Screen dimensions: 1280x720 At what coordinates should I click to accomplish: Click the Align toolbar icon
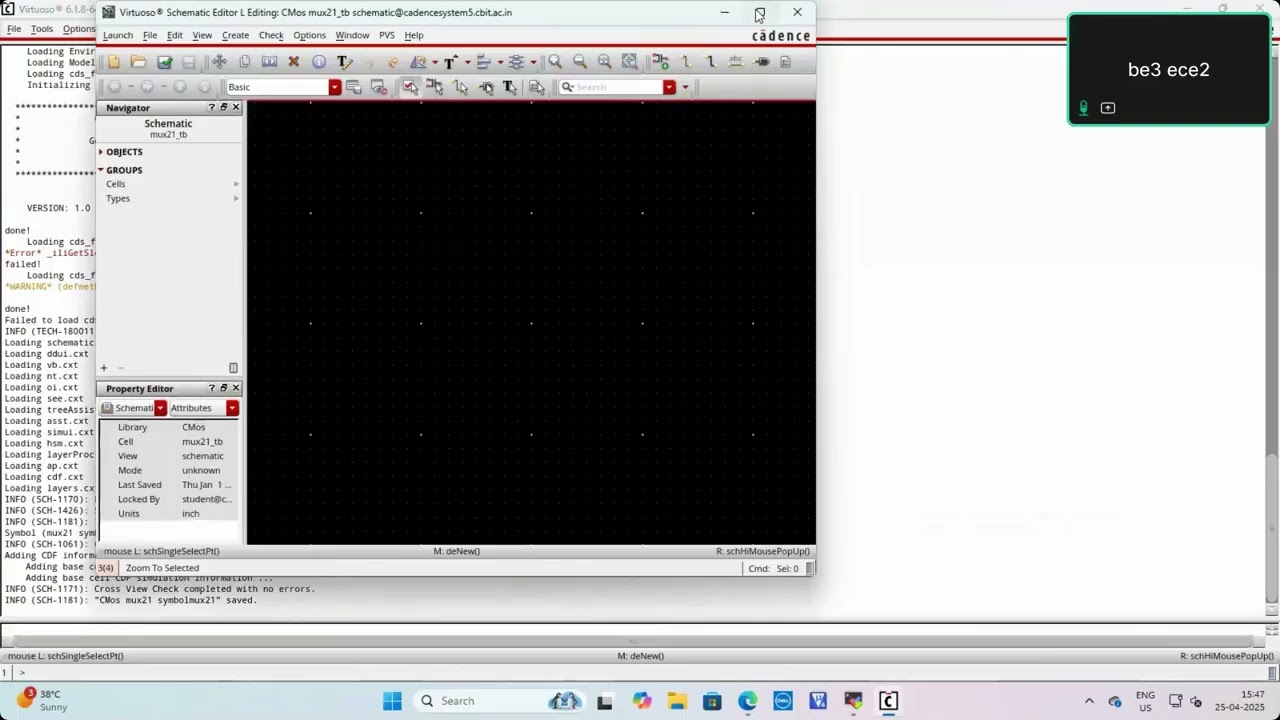point(483,62)
